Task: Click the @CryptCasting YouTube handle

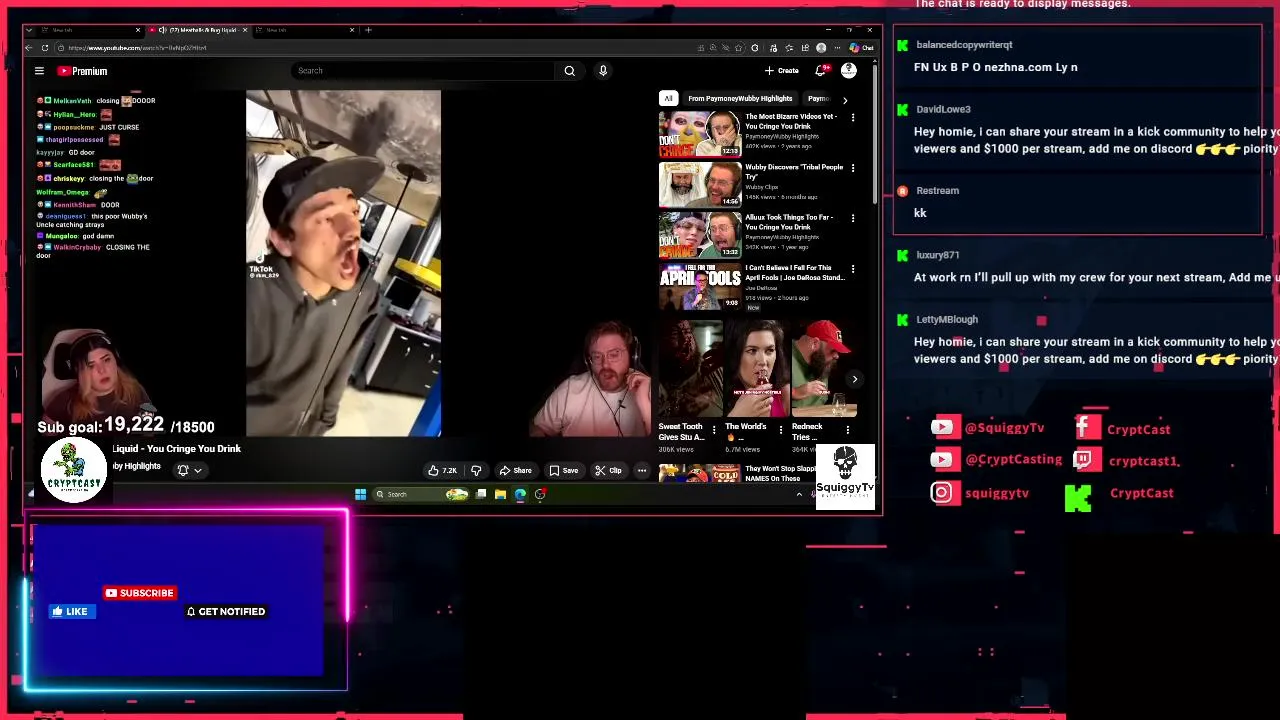Action: (x=1014, y=459)
